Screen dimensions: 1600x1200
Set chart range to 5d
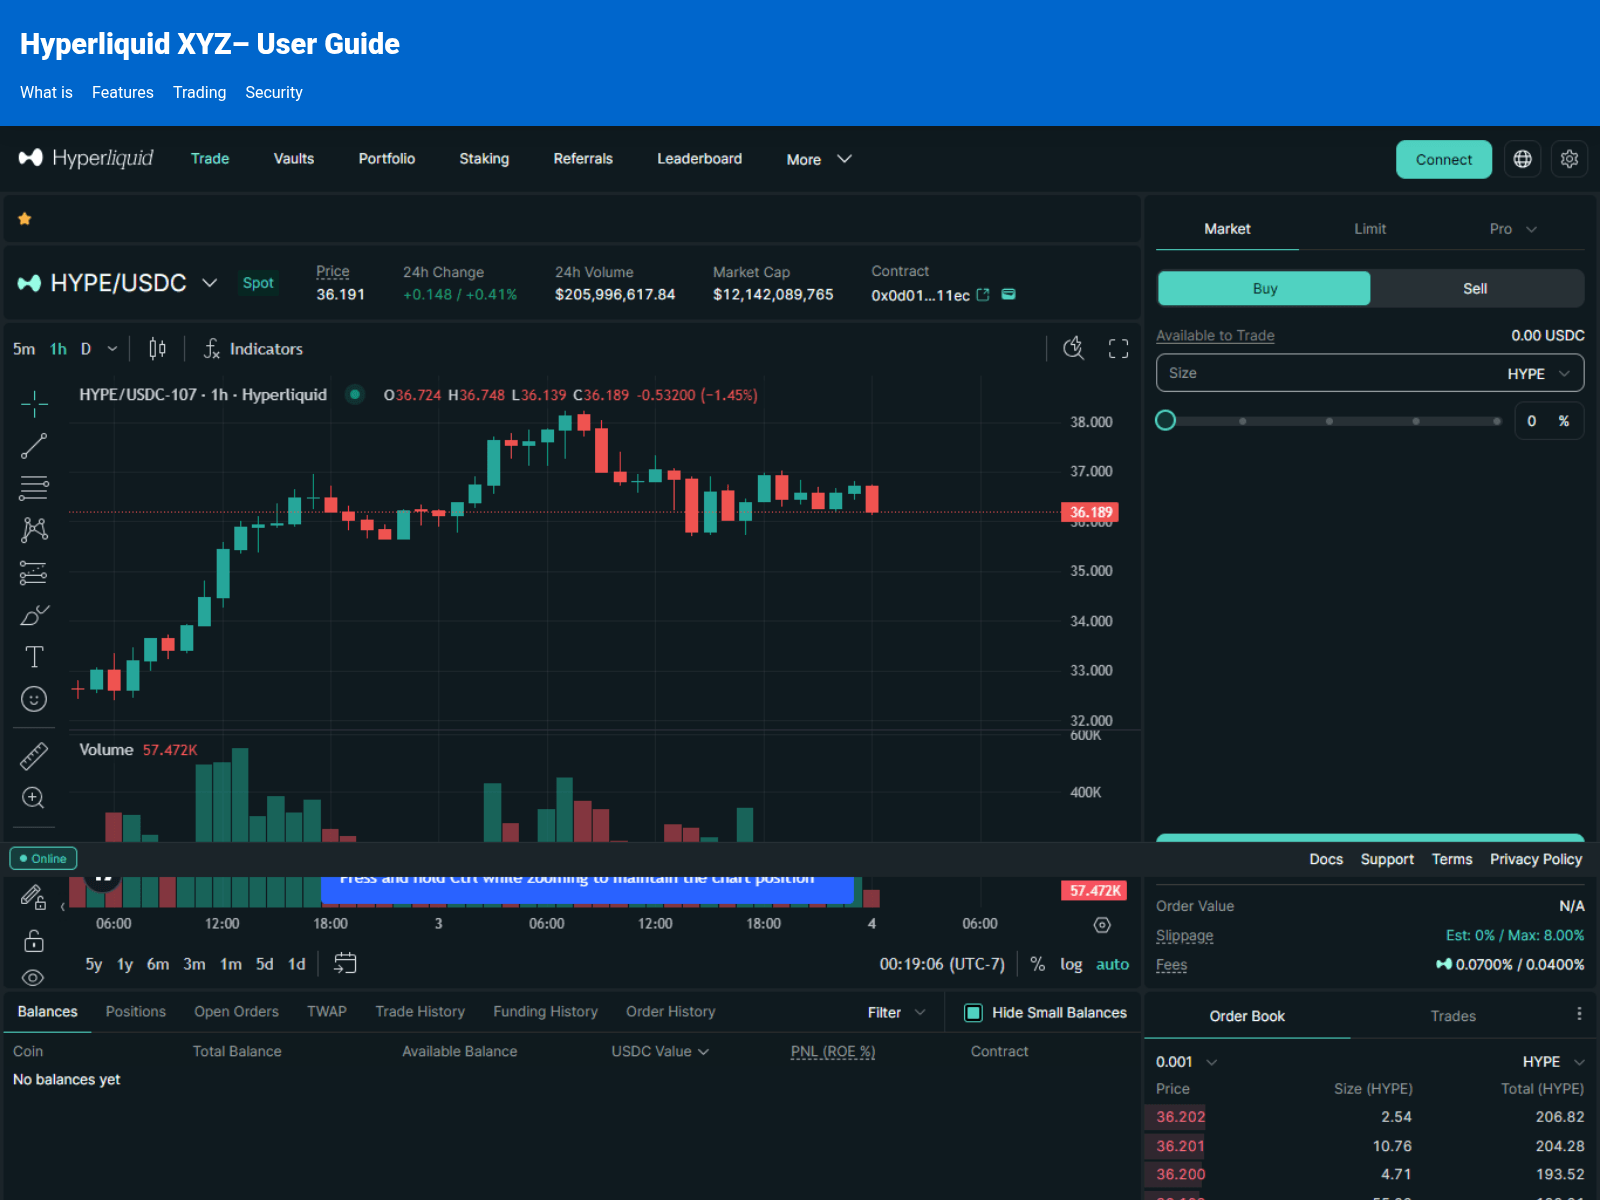[264, 964]
